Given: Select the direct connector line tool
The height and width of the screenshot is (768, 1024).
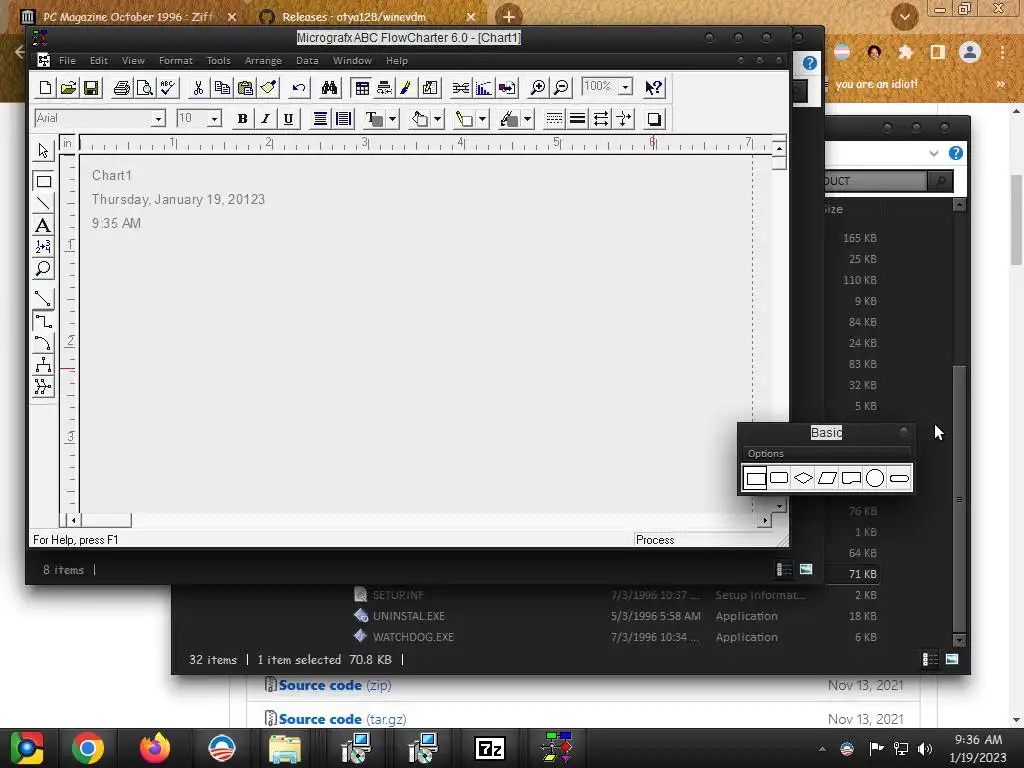Looking at the screenshot, I should [43, 298].
